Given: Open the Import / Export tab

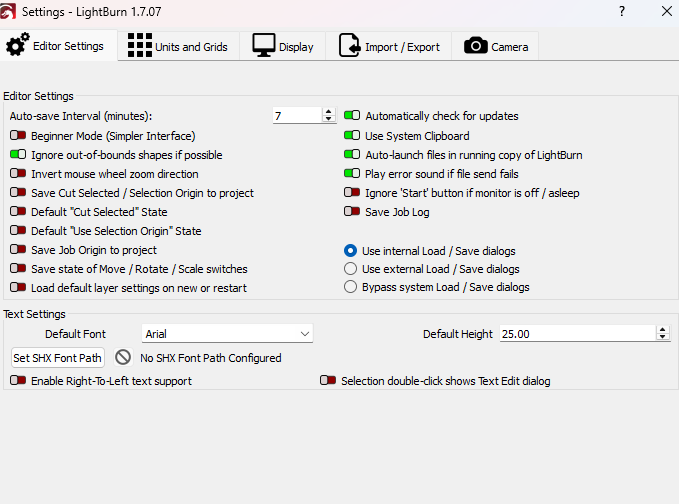Looking at the screenshot, I should [389, 46].
